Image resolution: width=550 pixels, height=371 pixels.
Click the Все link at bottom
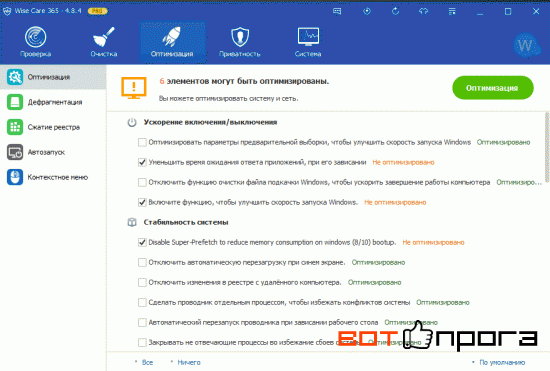[147, 362]
